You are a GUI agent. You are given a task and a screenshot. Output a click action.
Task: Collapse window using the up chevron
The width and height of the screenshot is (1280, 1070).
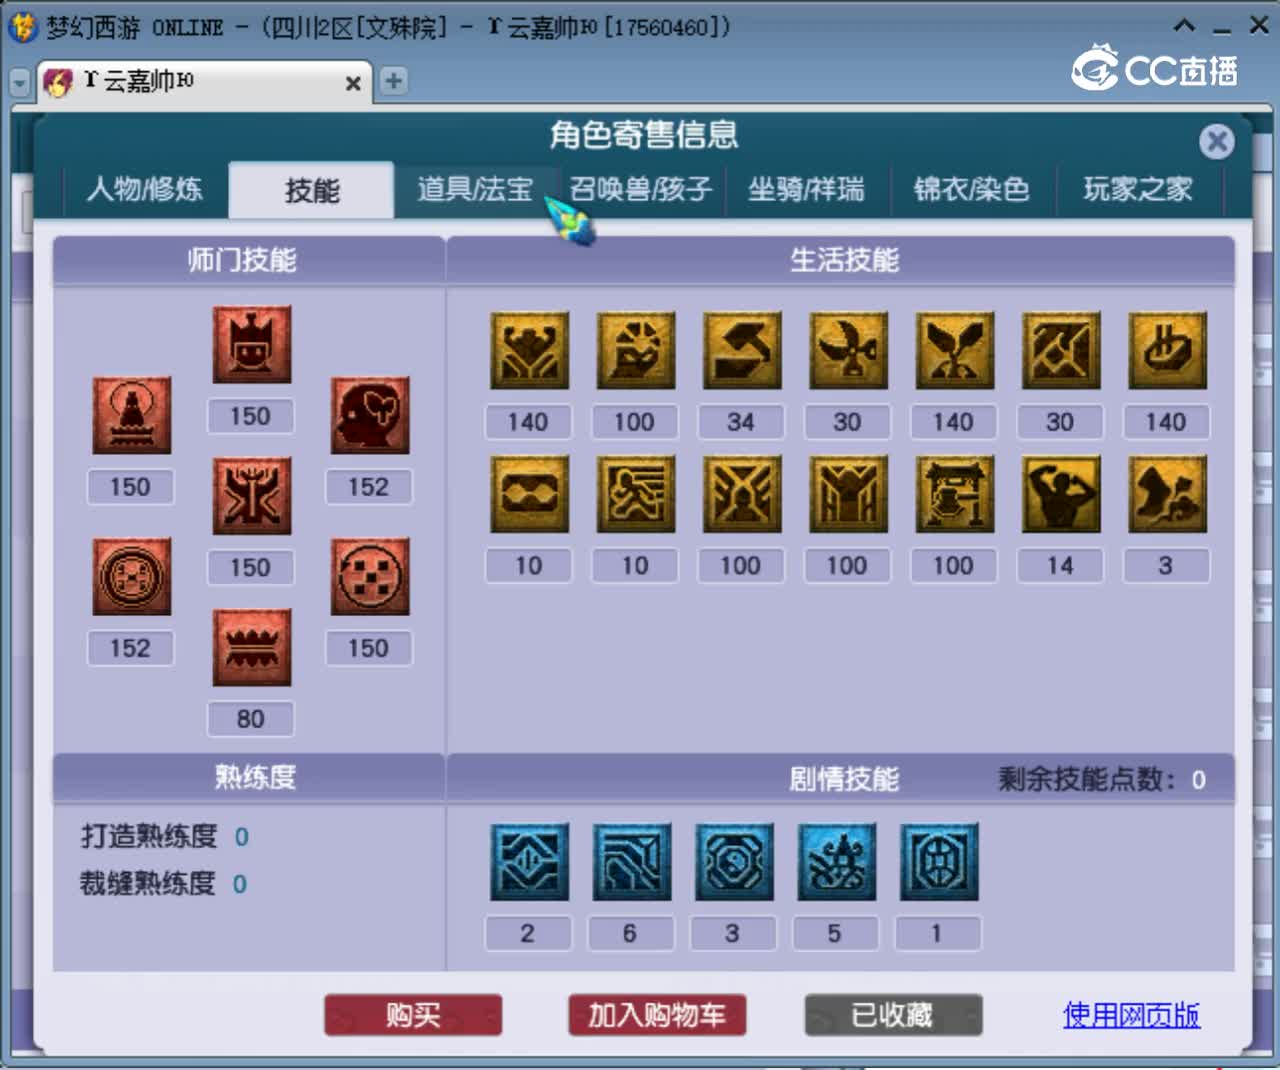point(1184,26)
